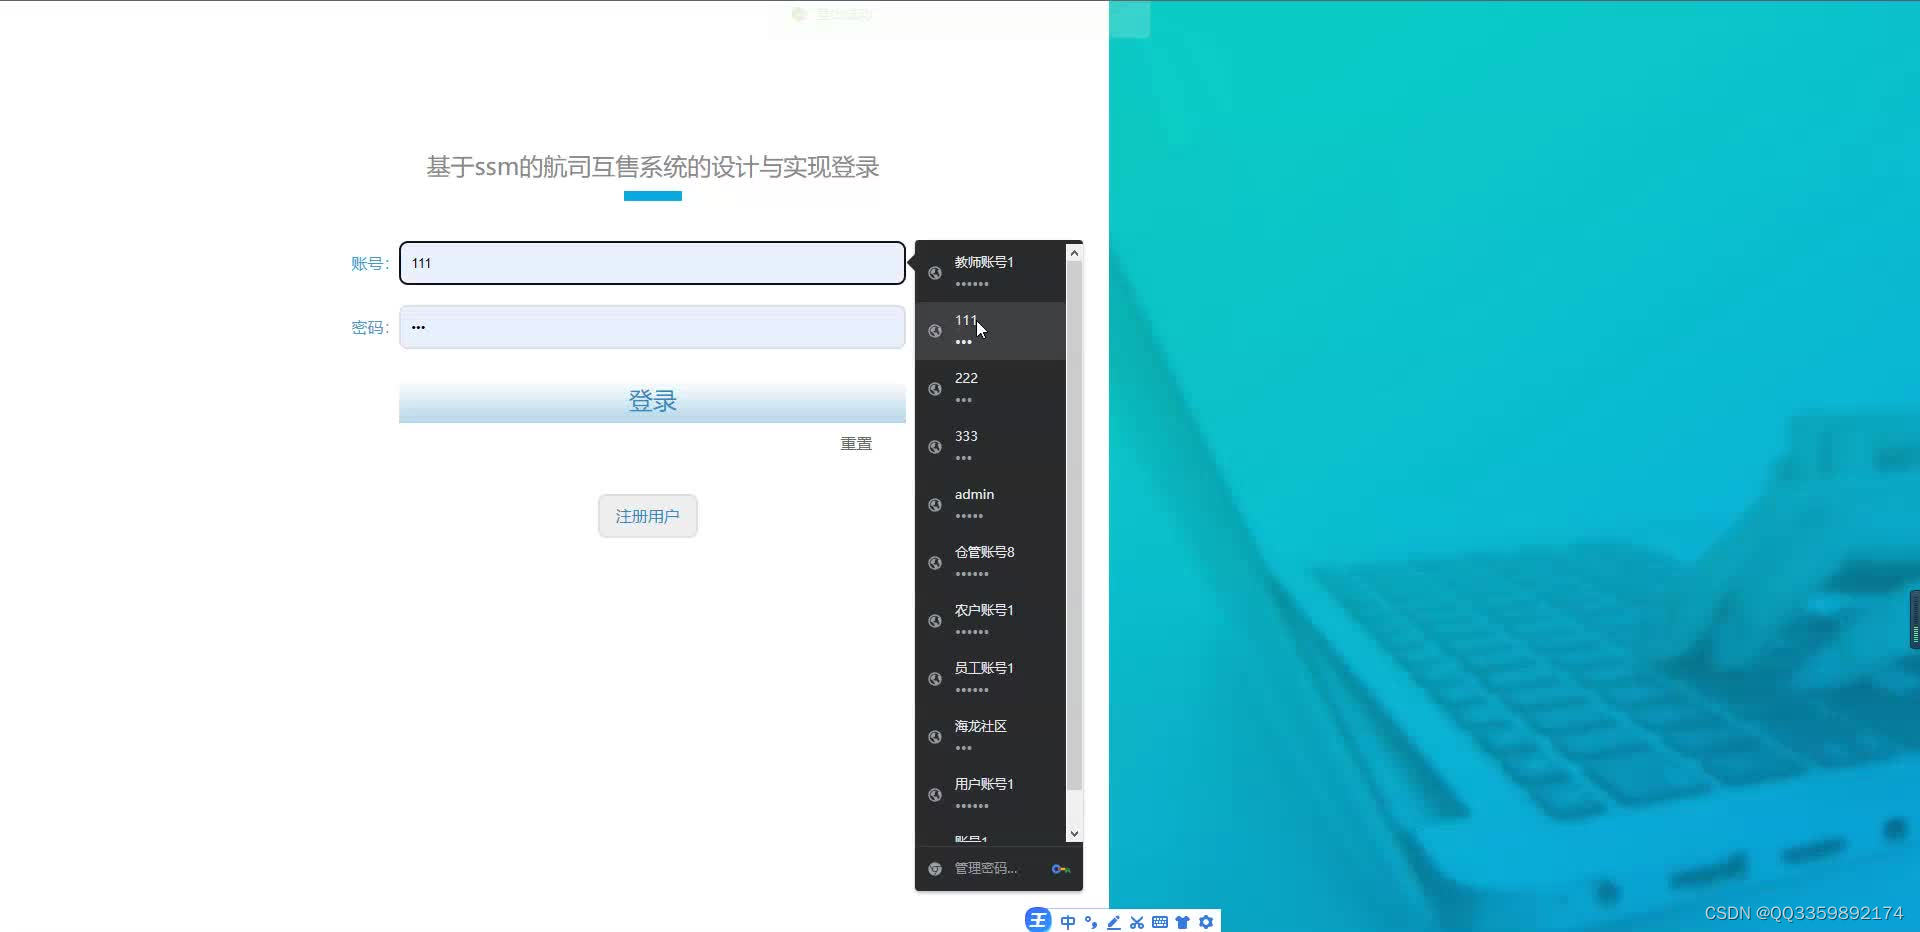Image resolution: width=1920 pixels, height=932 pixels.
Task: Click the globe icon for 教师账号1 entry
Action: (x=935, y=273)
